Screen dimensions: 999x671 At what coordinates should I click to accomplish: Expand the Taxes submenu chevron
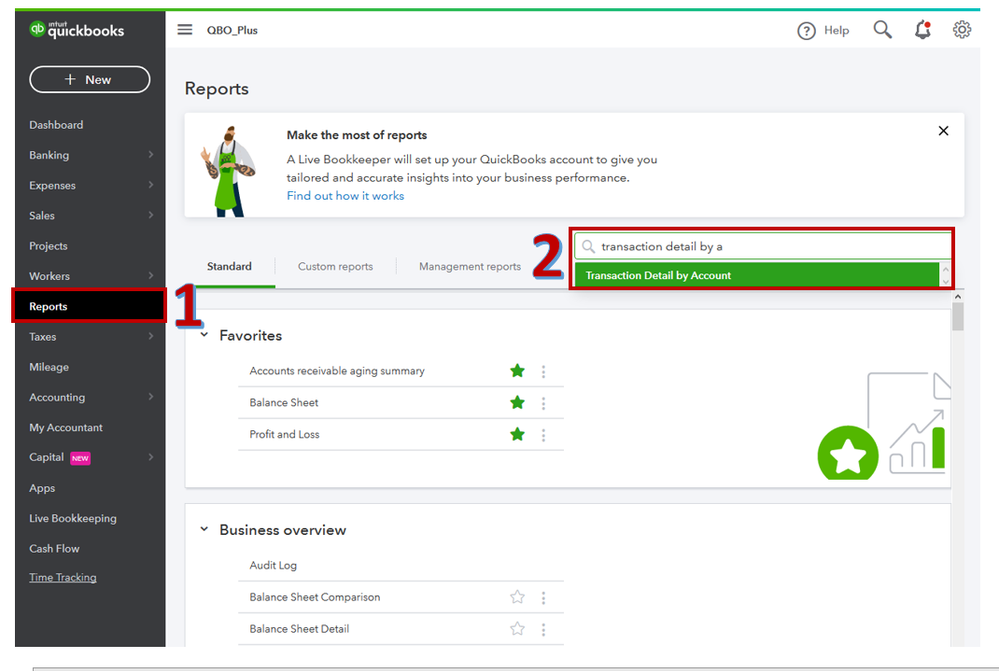pos(151,336)
